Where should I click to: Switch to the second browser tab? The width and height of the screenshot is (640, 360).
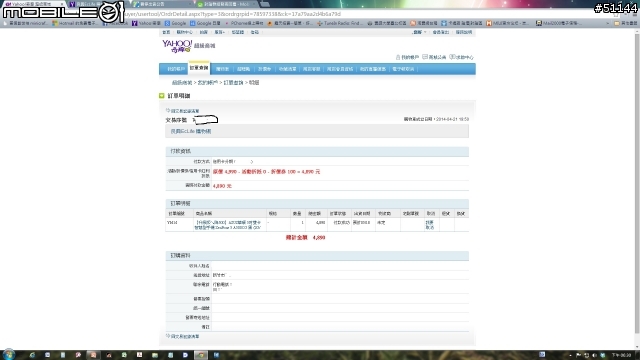coord(98,4)
